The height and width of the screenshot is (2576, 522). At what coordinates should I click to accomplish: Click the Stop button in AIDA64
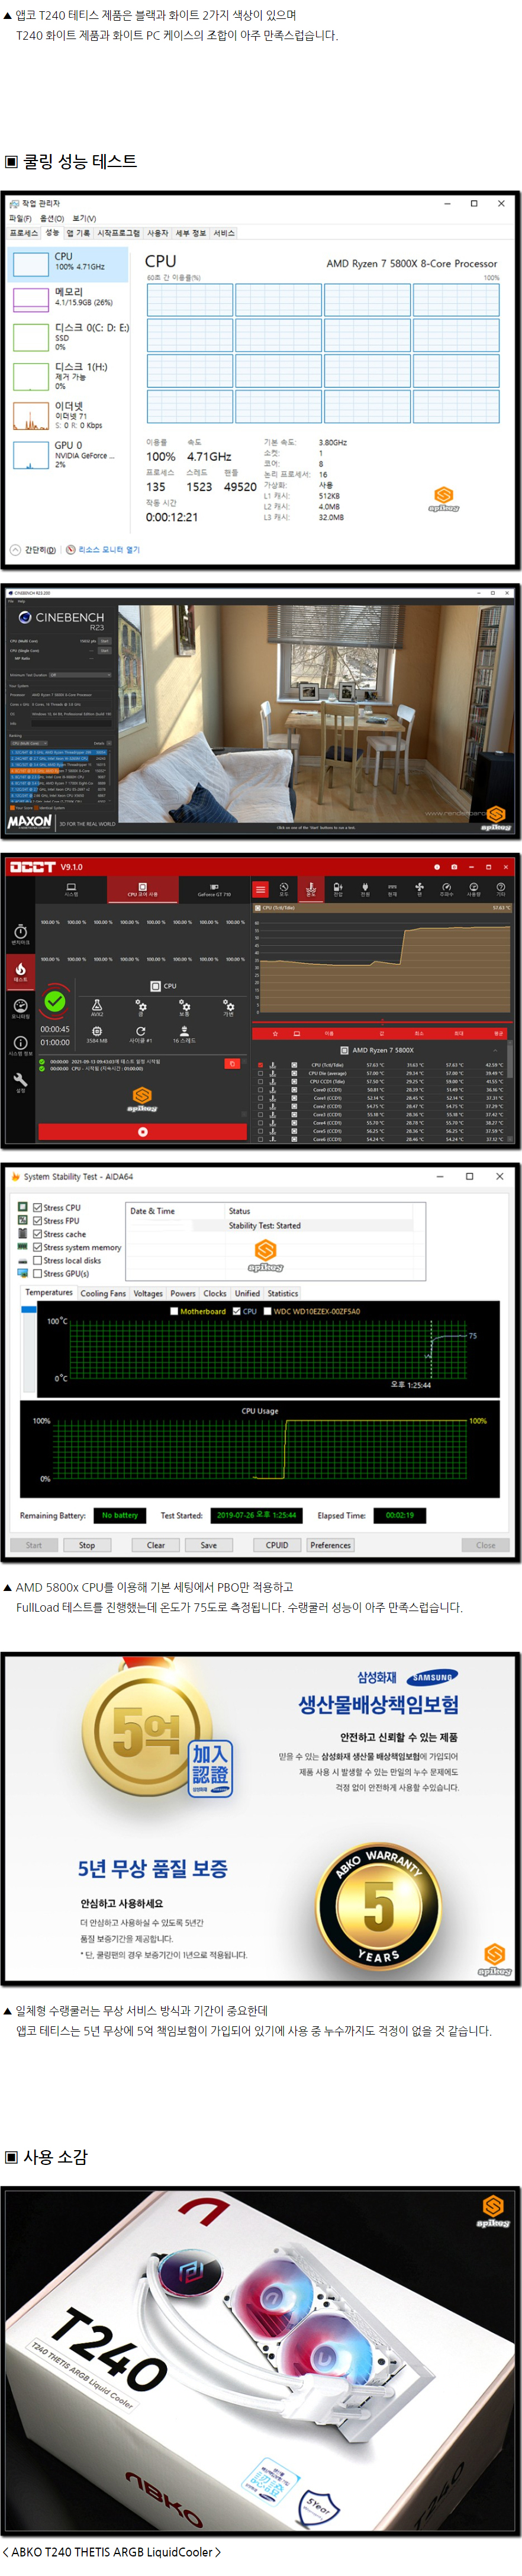click(x=87, y=1545)
